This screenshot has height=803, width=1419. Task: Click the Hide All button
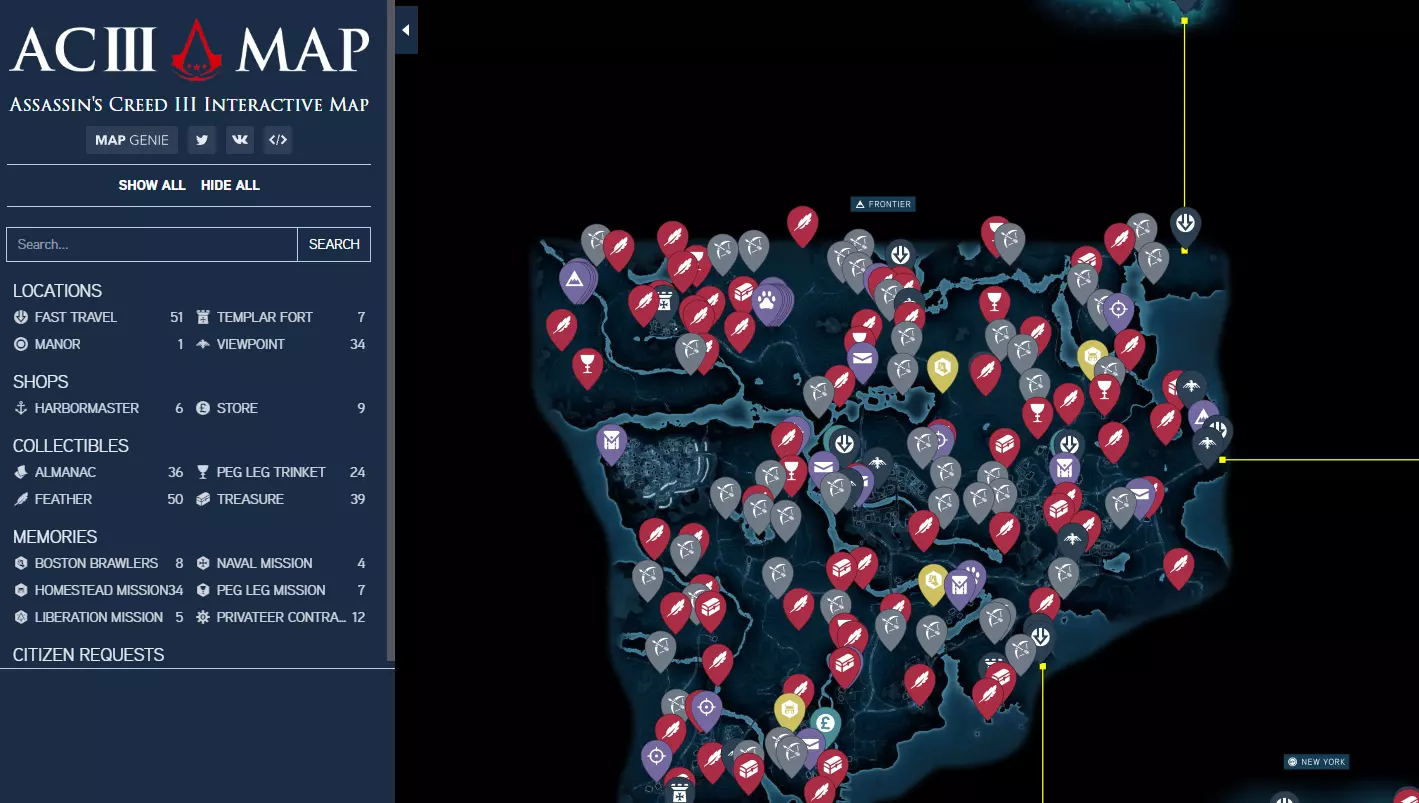click(x=230, y=185)
